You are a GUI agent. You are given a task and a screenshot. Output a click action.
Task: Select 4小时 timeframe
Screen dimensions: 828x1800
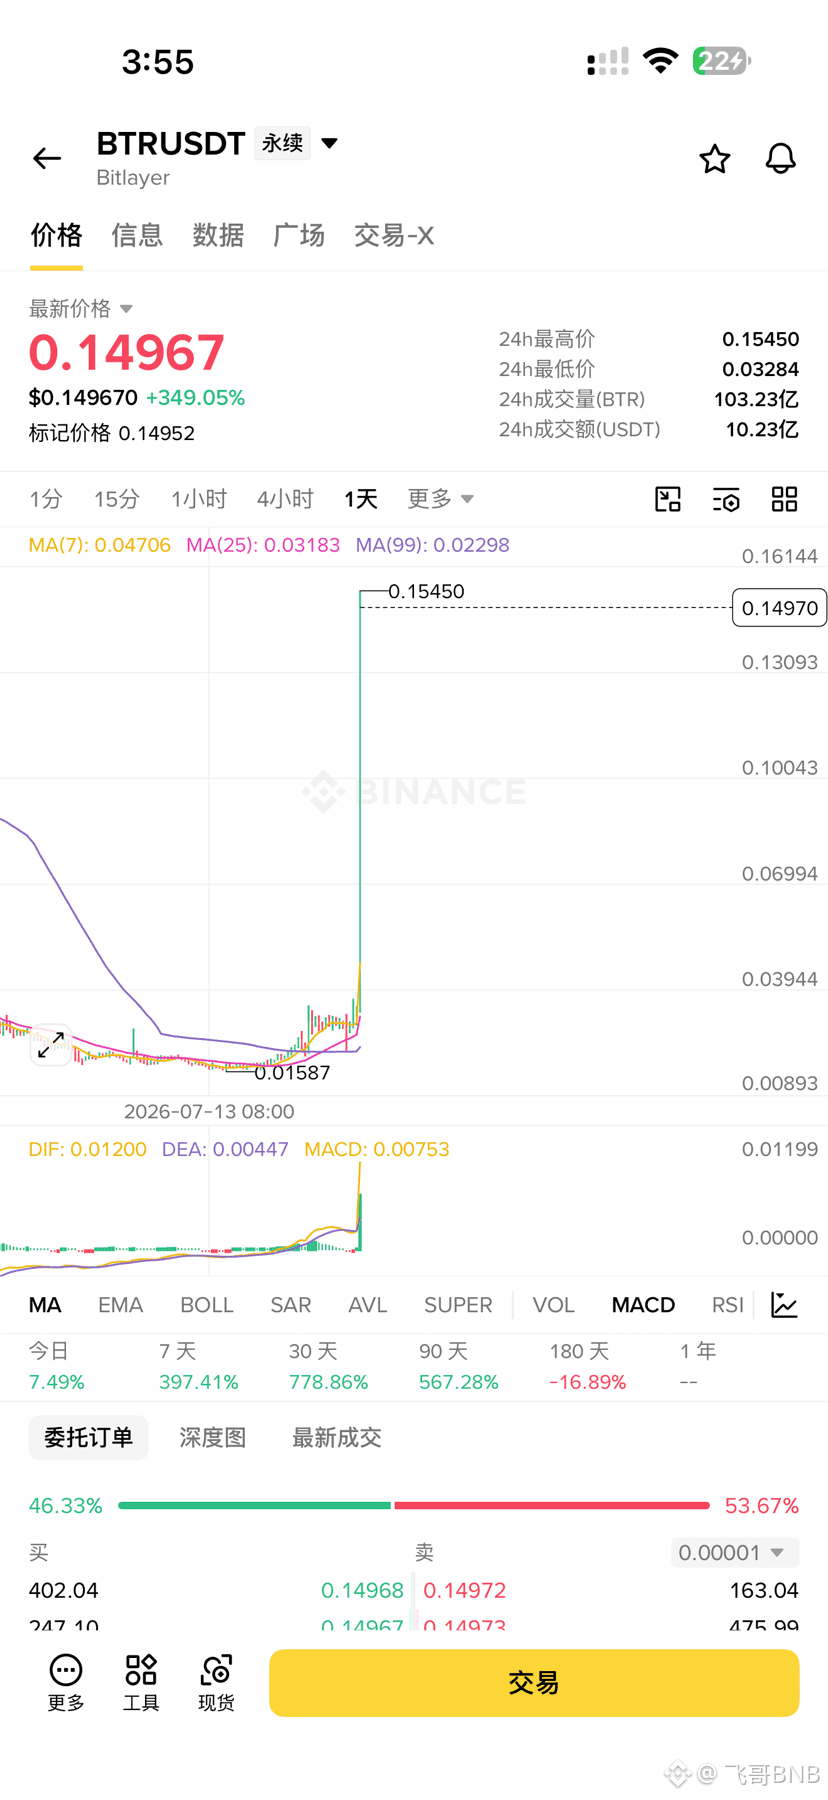285,499
